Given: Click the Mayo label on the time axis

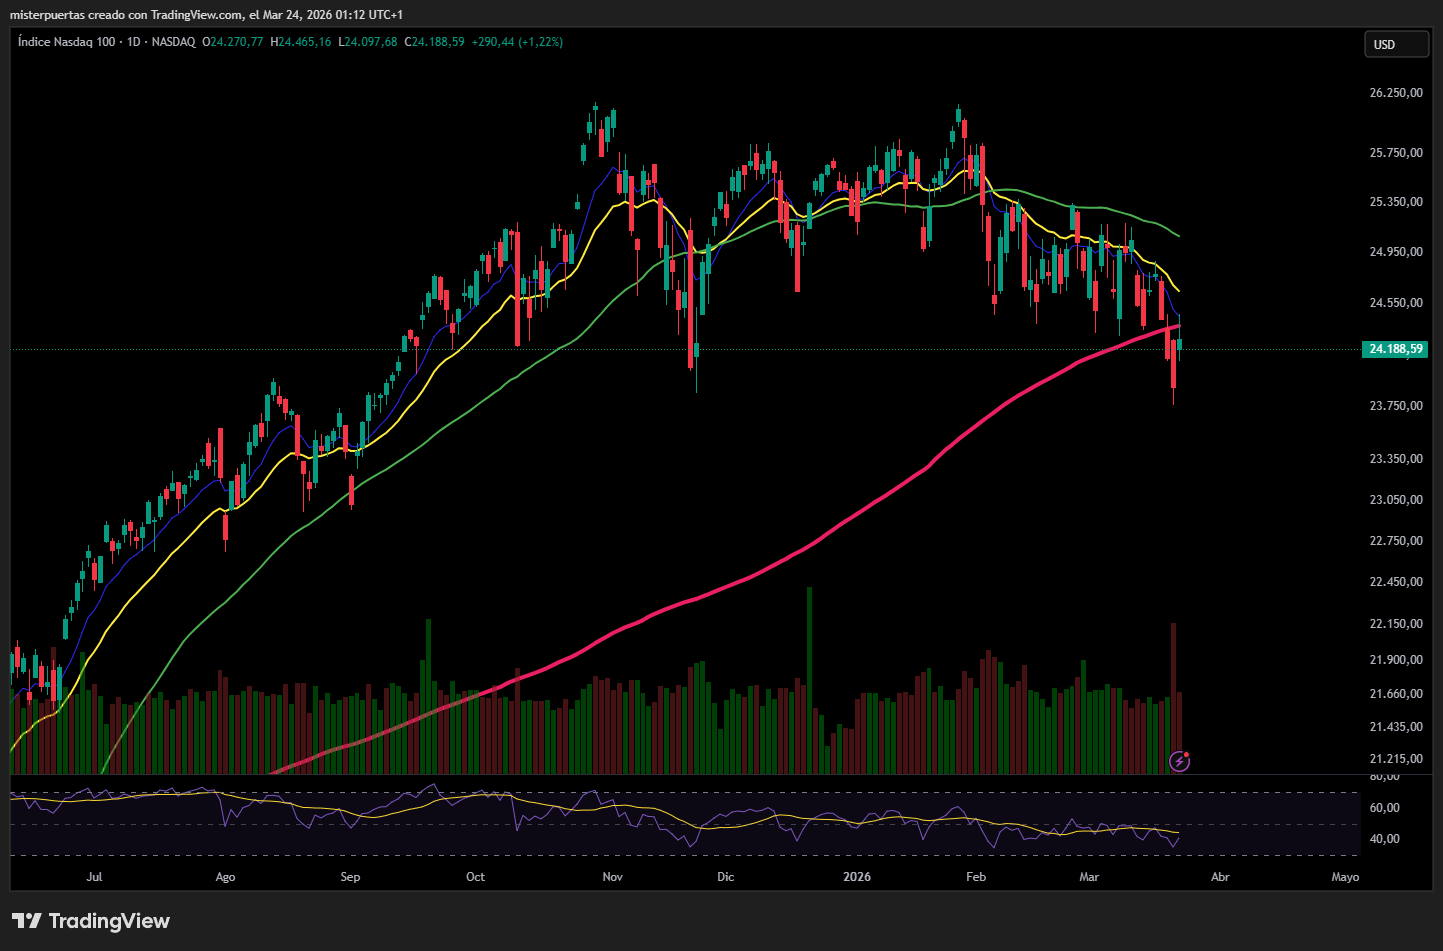Looking at the screenshot, I should 1345,877.
